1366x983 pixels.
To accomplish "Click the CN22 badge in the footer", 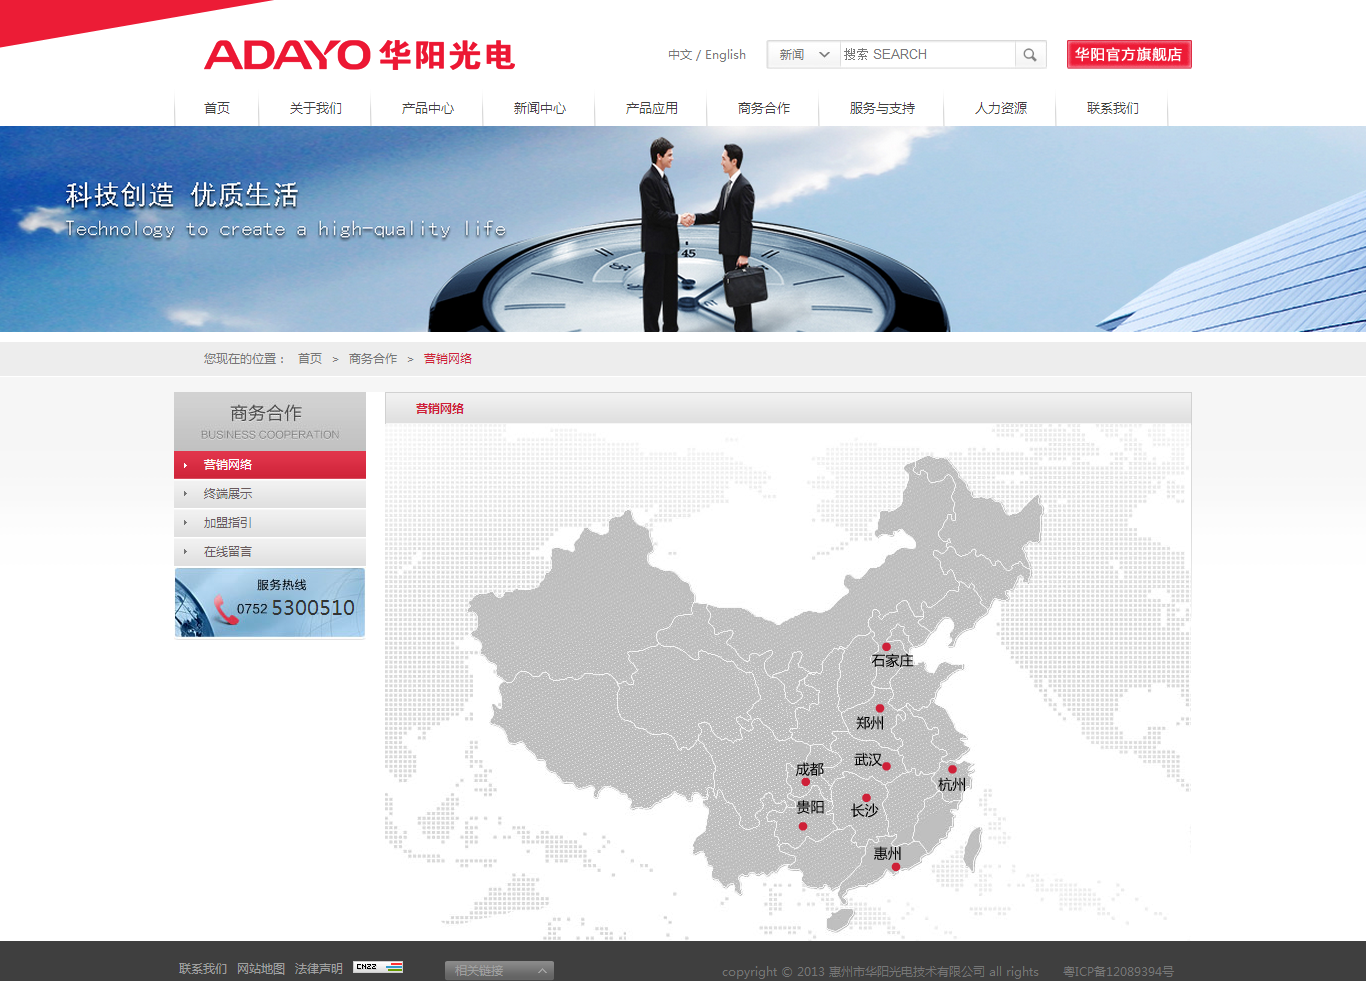I will tap(378, 967).
